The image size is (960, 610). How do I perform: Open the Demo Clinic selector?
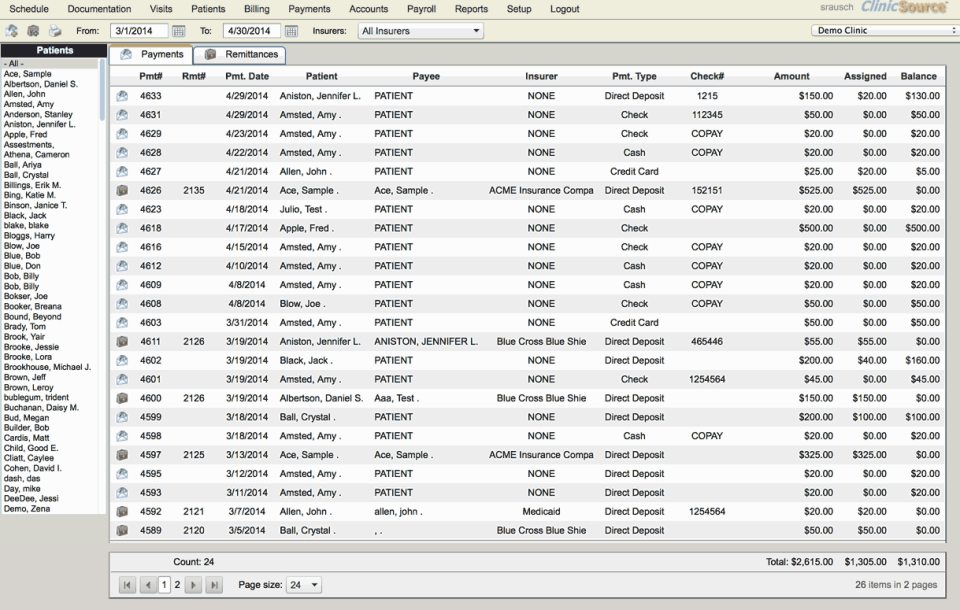click(885, 30)
